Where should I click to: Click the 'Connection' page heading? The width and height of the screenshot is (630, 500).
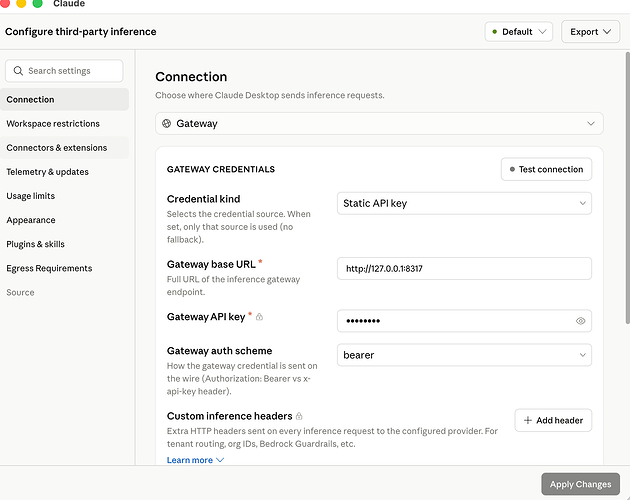tap(191, 77)
